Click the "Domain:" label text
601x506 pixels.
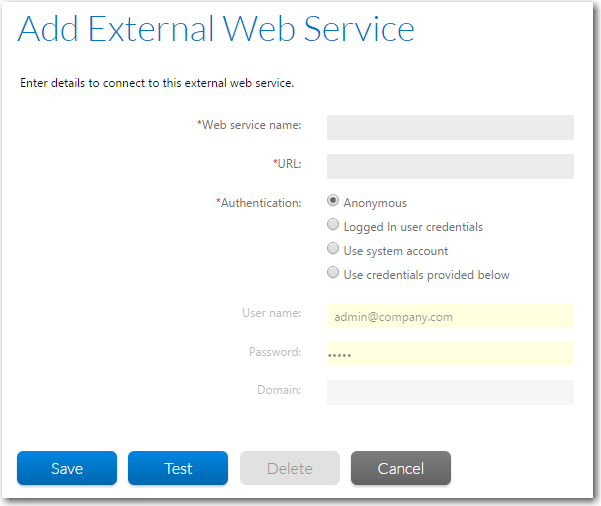pyautogui.click(x=280, y=390)
